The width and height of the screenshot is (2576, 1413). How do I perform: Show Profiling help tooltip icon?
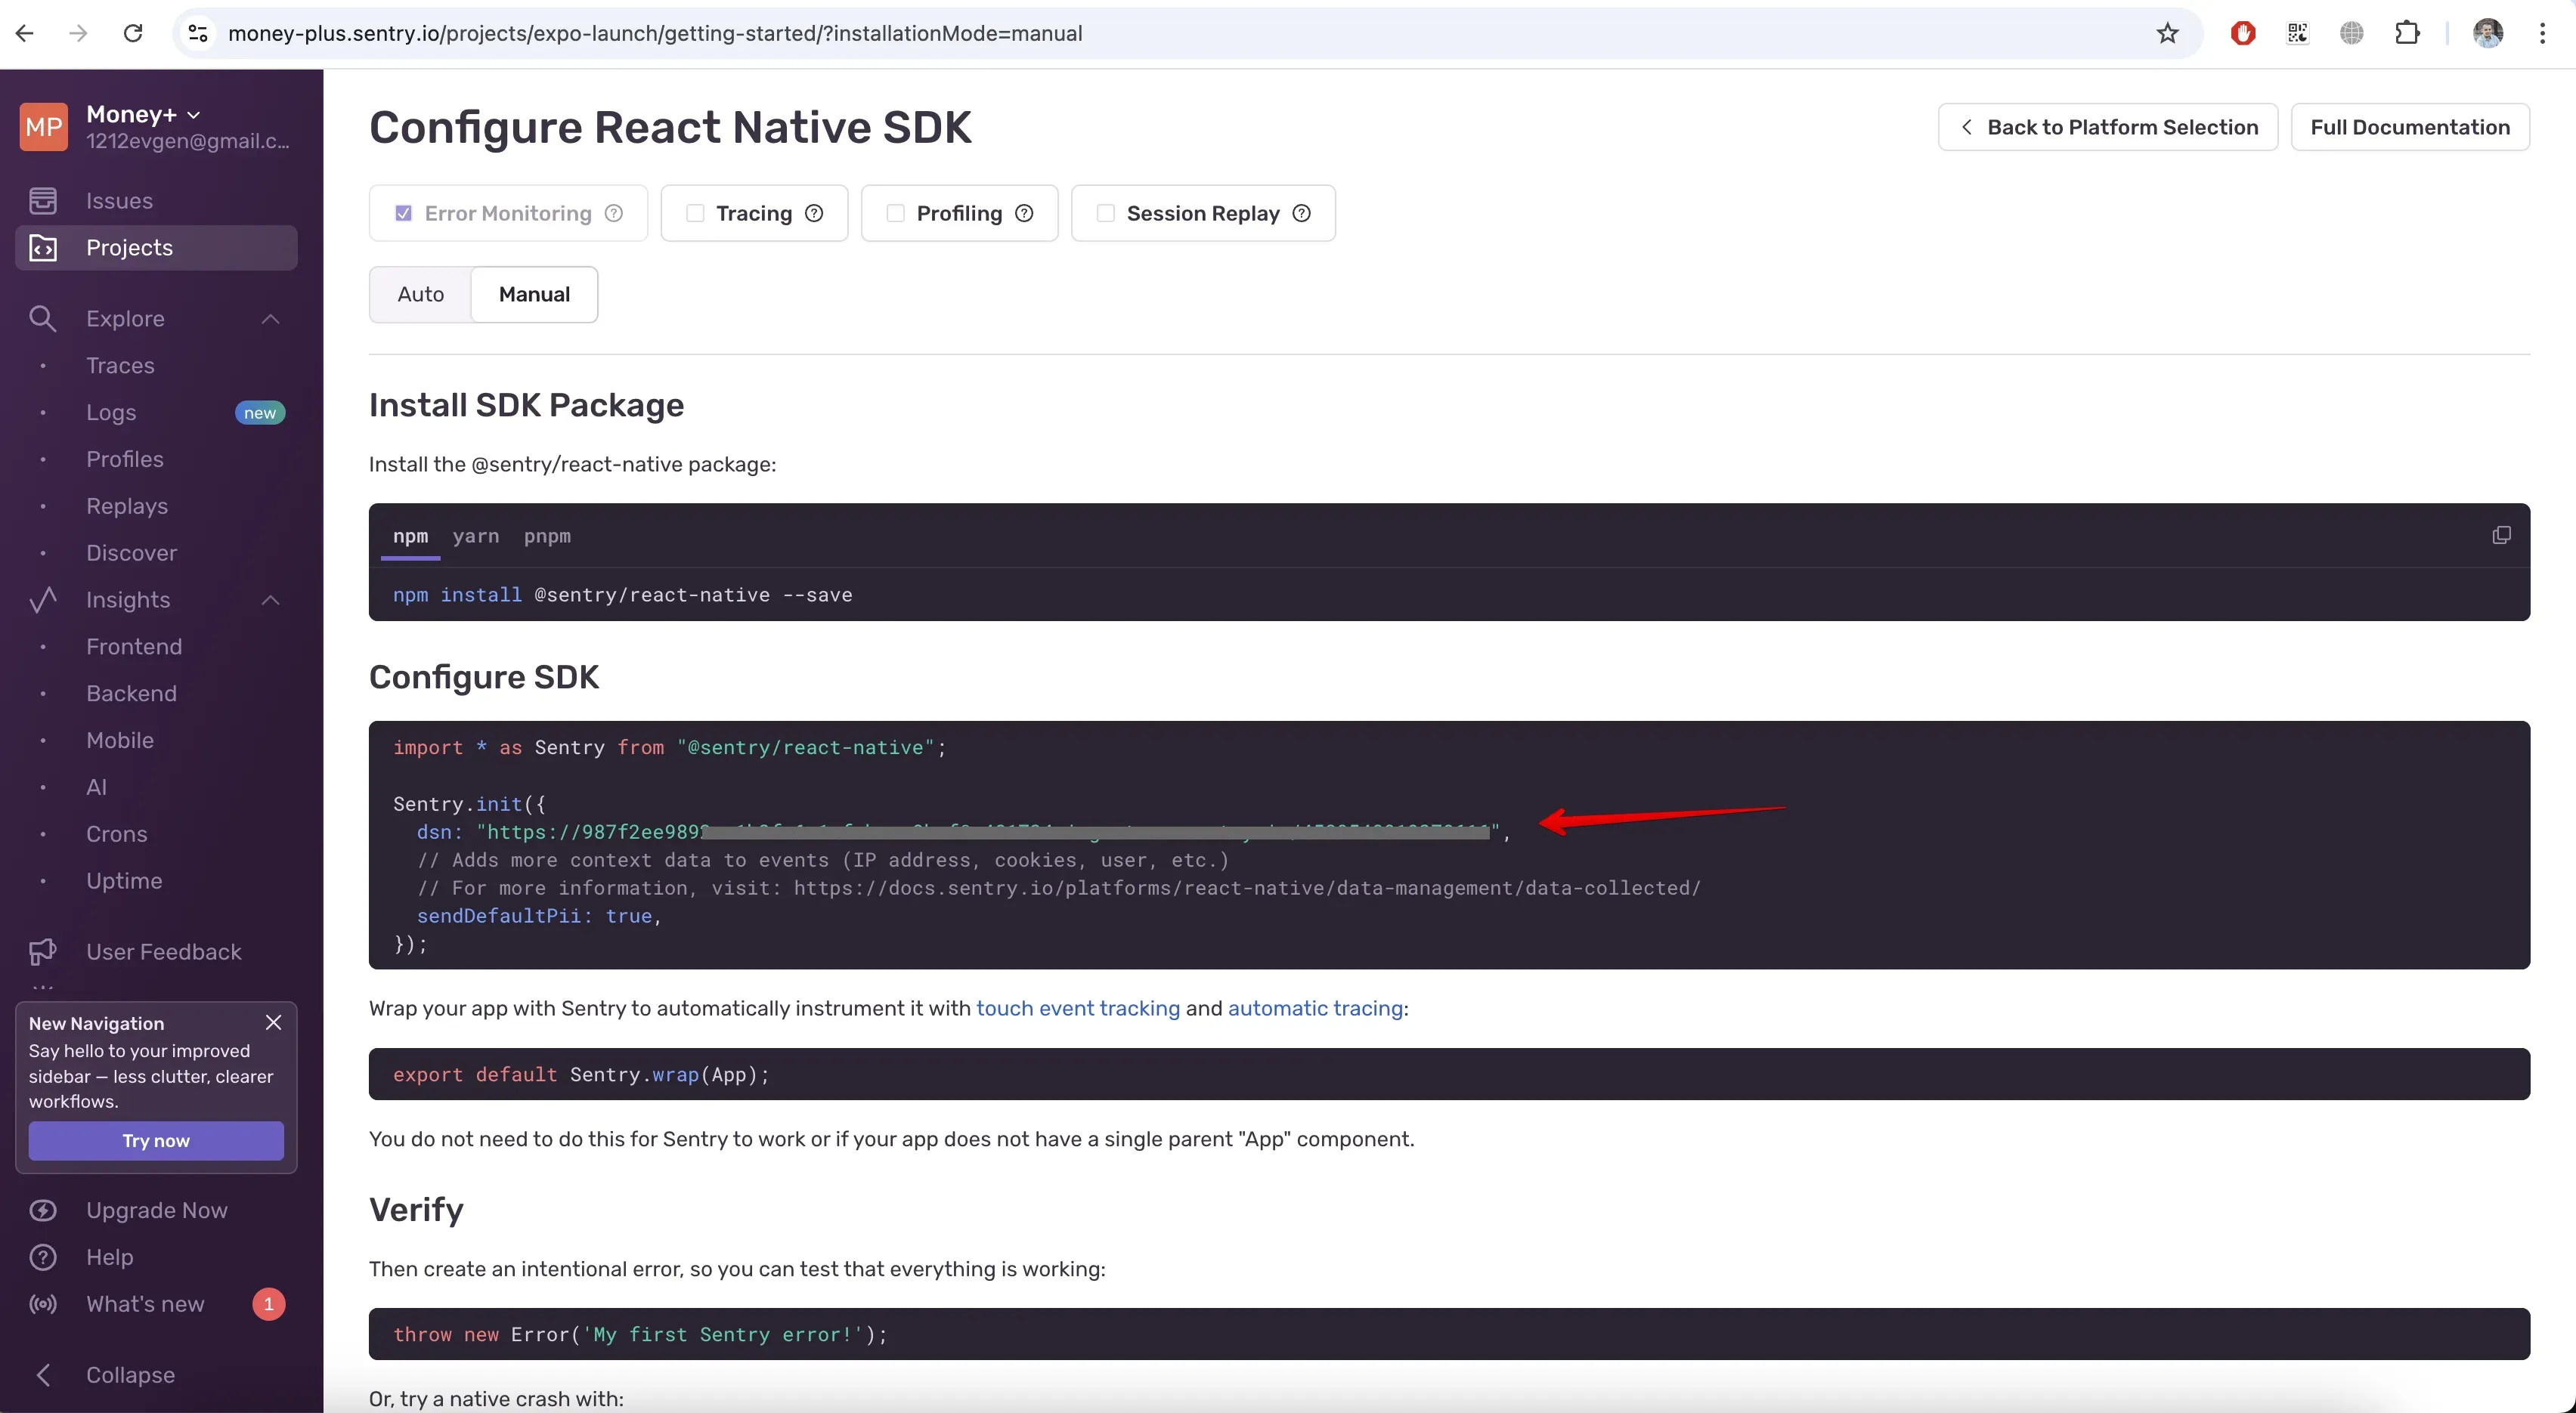tap(1024, 213)
